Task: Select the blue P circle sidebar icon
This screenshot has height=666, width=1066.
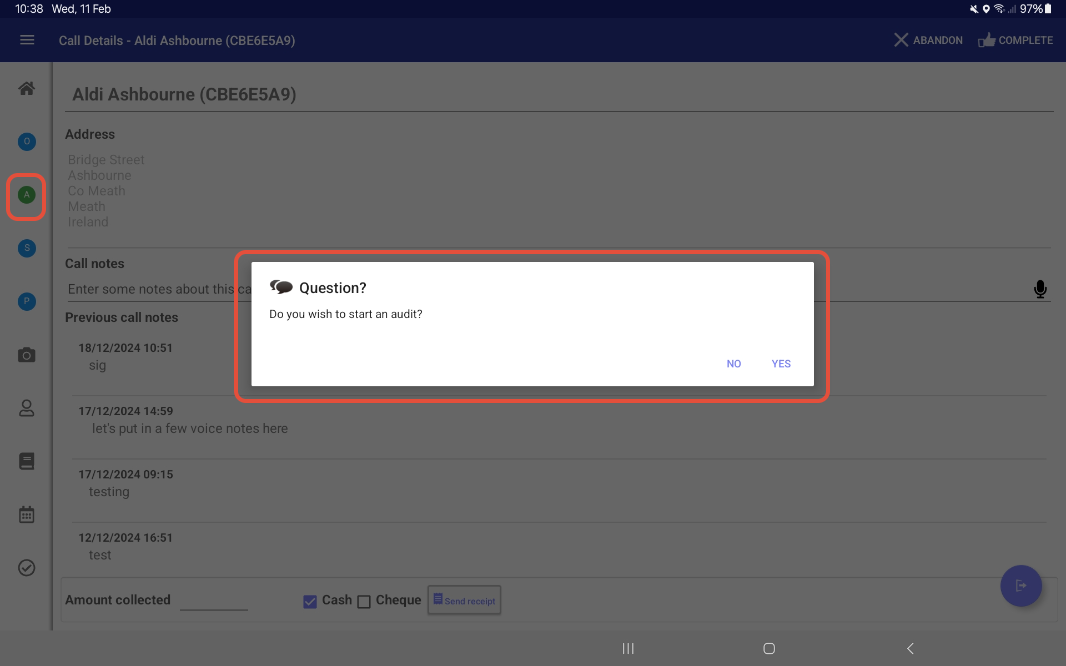Action: [27, 301]
